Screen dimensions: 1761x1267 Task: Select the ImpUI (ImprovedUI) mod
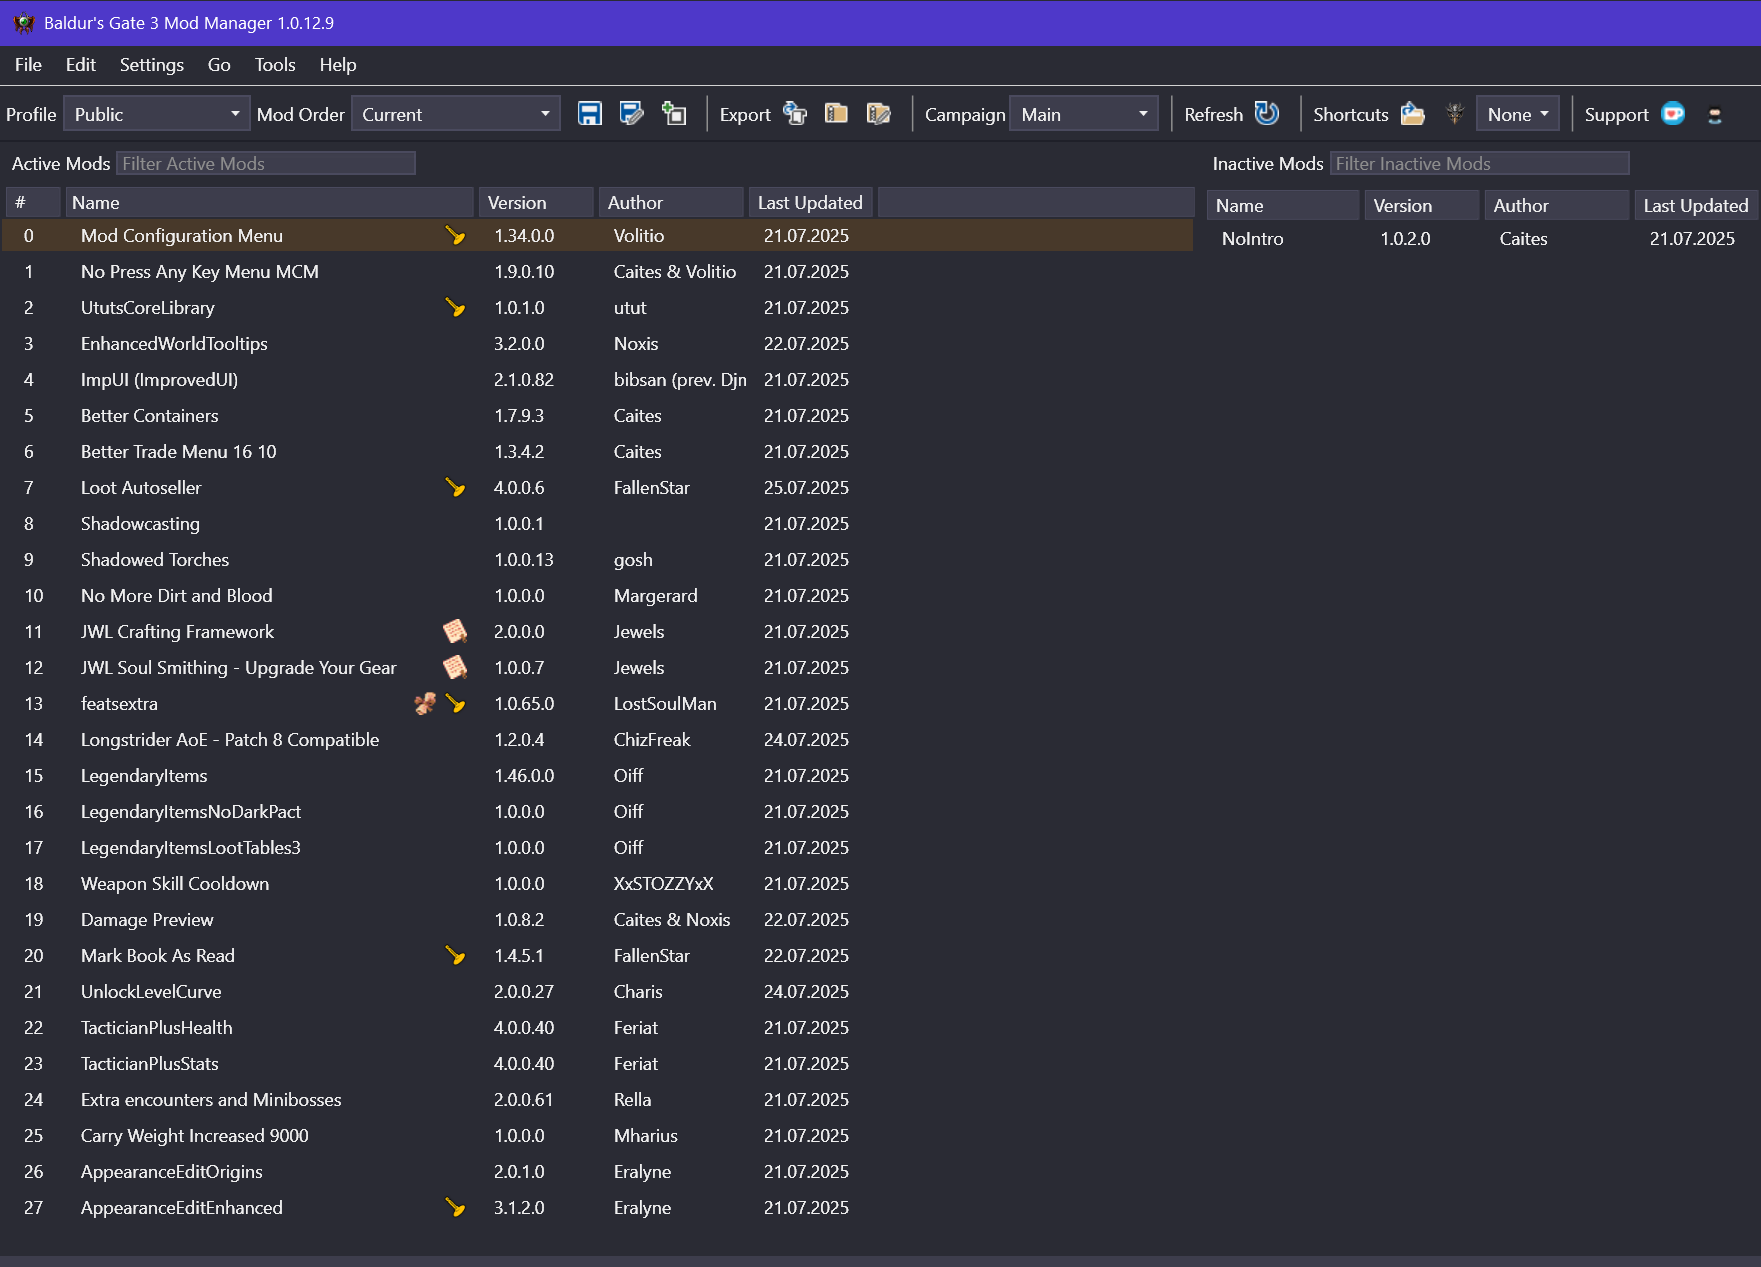599,380
